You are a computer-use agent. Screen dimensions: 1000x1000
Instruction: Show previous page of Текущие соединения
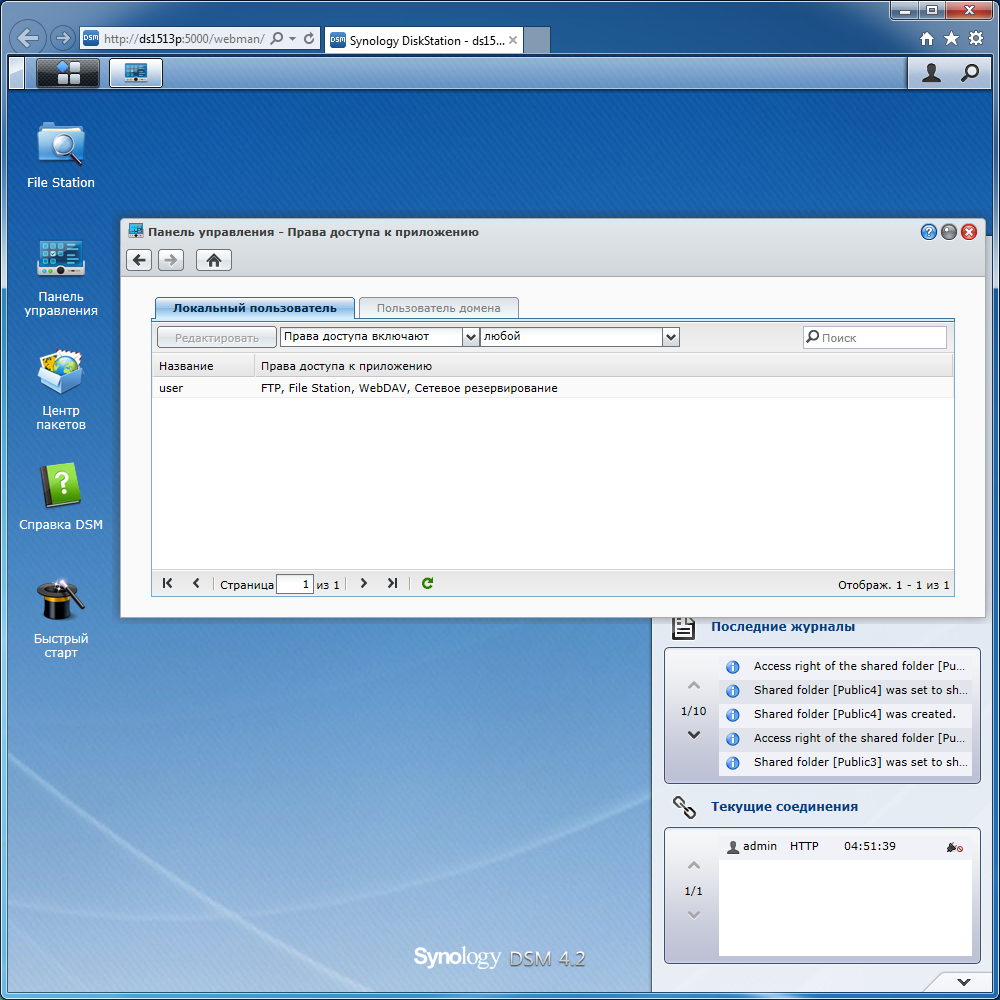click(x=694, y=865)
